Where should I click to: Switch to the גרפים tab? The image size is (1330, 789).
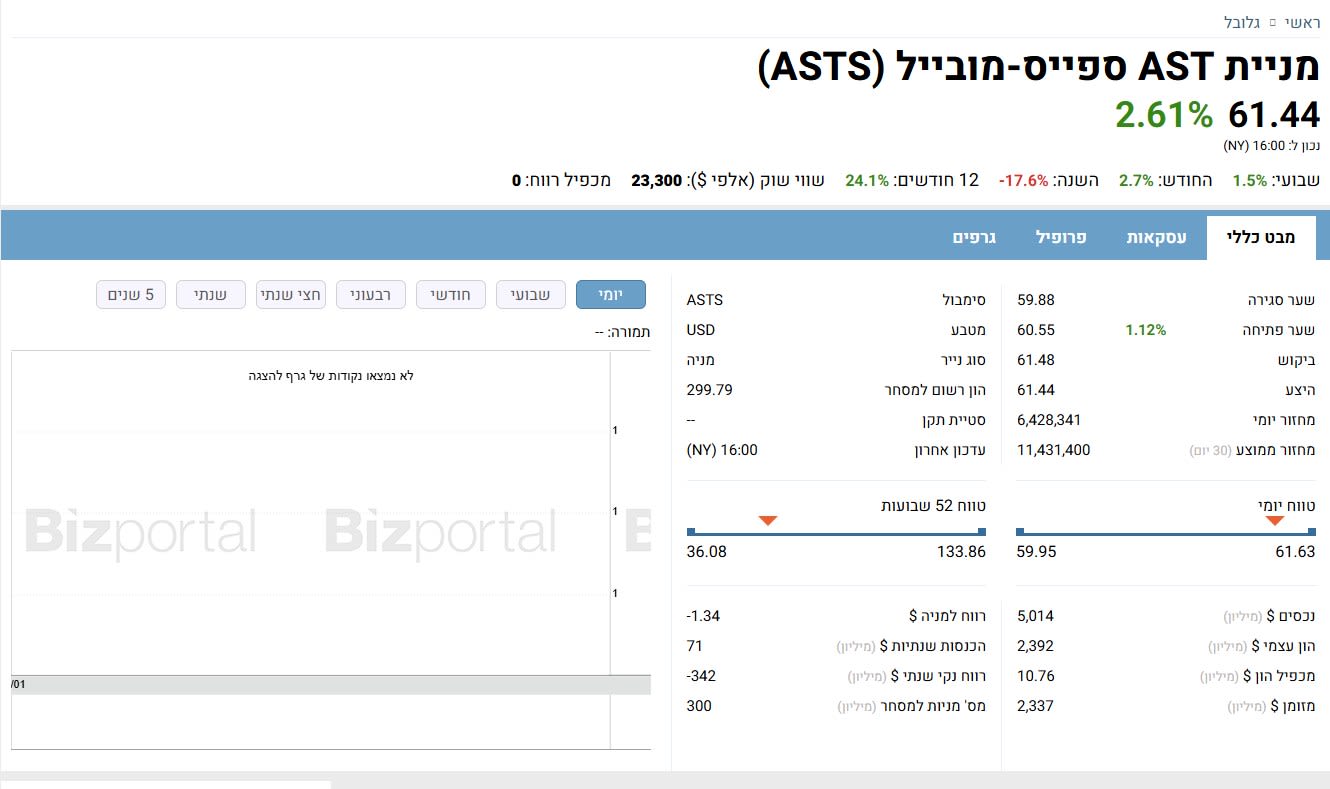(x=973, y=237)
